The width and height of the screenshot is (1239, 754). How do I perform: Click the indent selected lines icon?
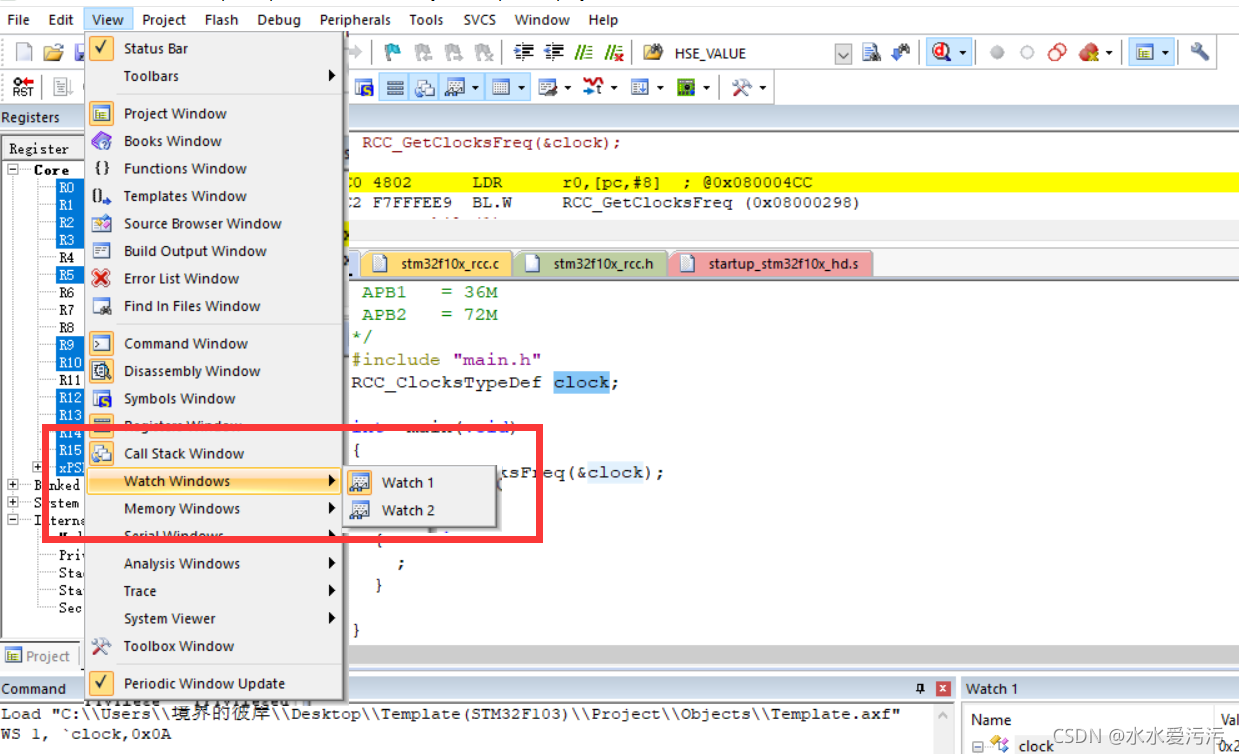[x=523, y=53]
